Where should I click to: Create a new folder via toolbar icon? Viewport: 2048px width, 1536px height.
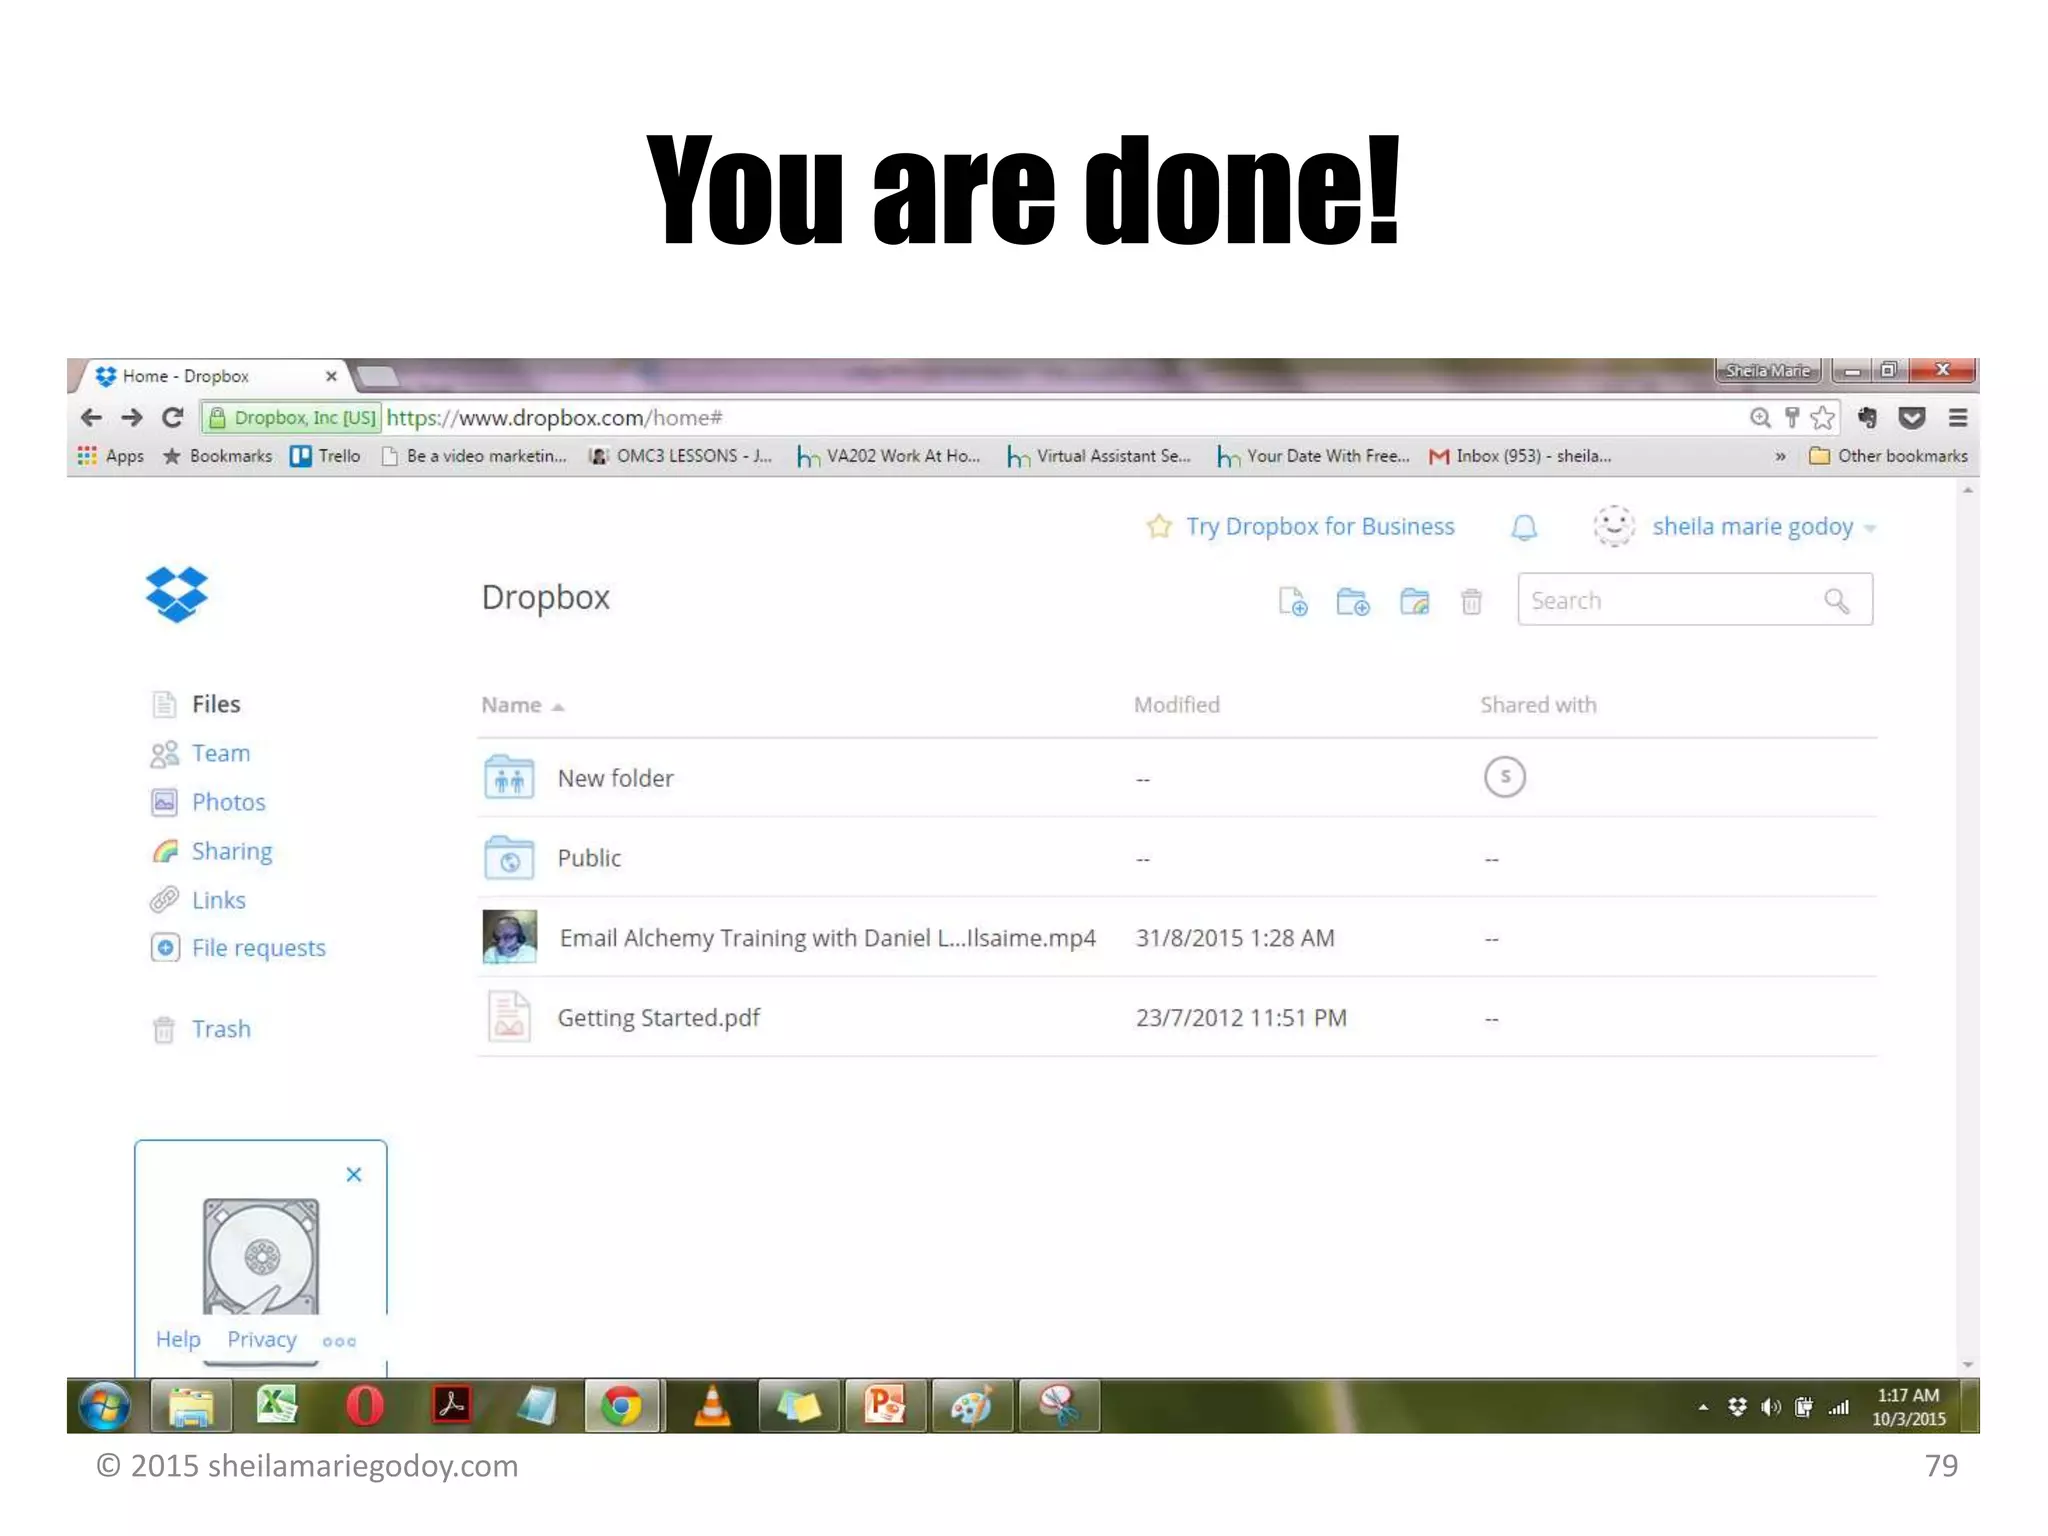click(1353, 601)
